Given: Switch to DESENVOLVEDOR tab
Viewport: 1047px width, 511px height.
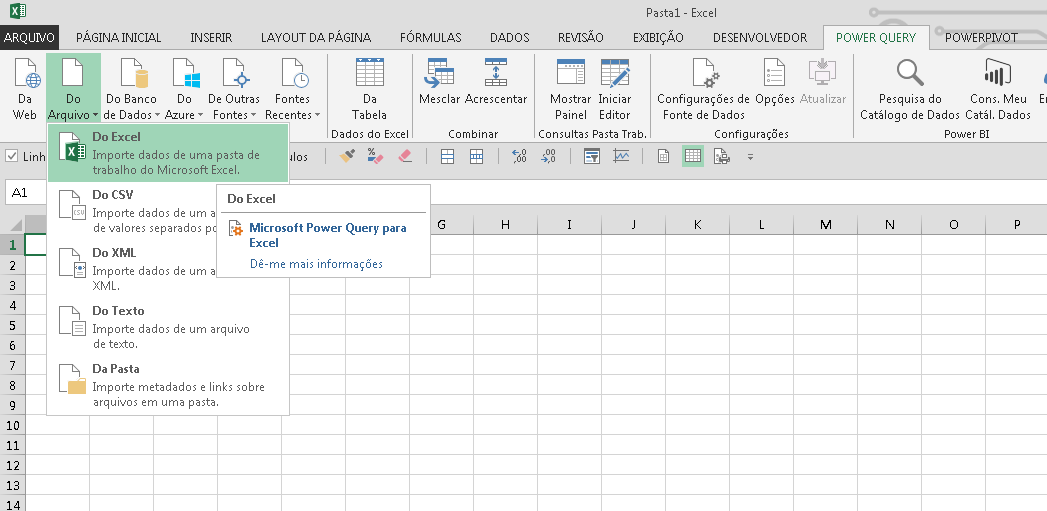Looking at the screenshot, I should coord(760,37).
